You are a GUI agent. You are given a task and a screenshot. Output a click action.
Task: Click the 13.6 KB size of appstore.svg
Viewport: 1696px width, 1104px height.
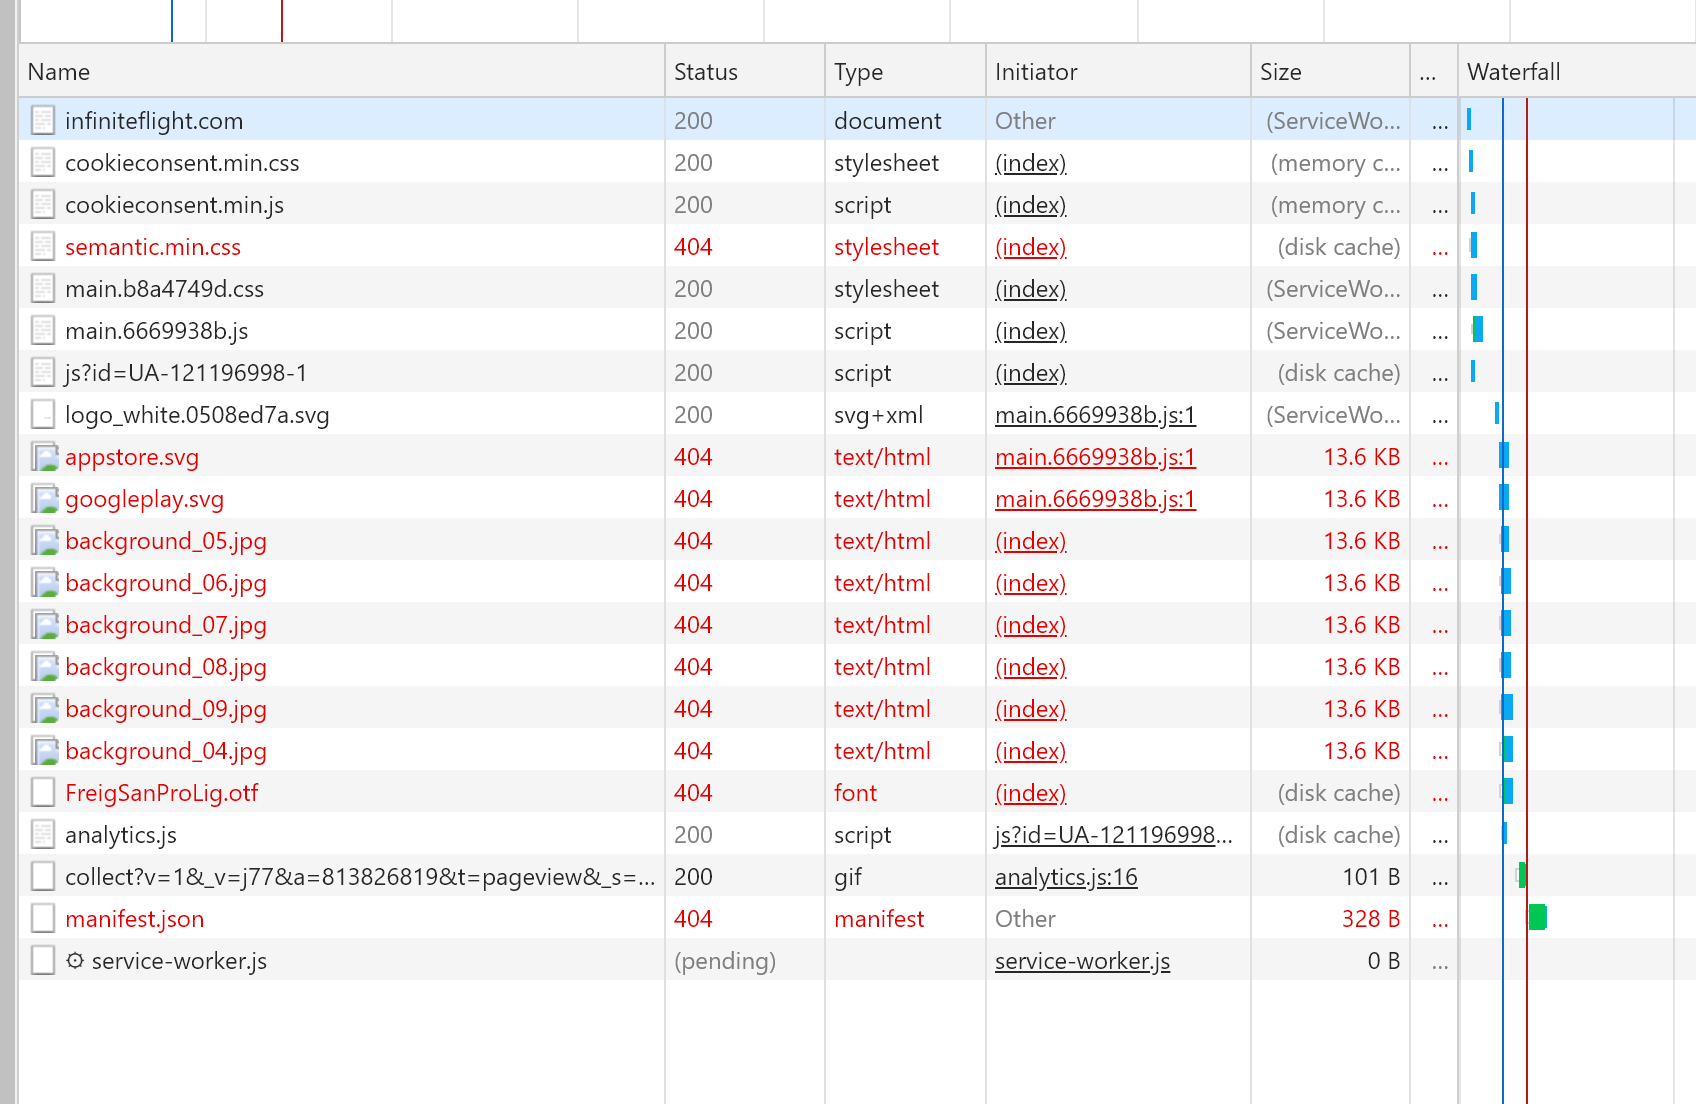(1362, 457)
